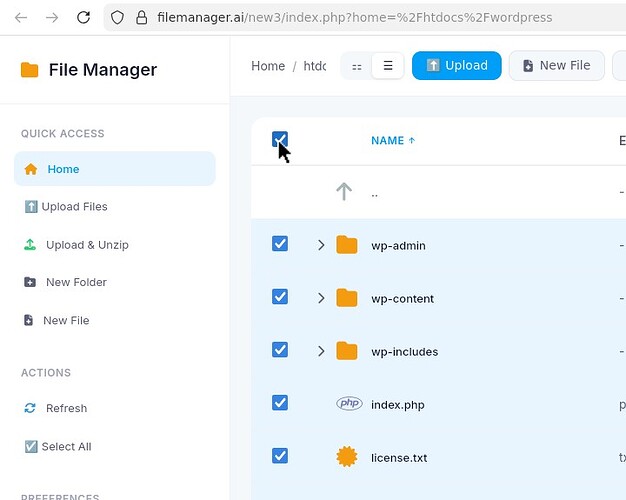
Task: Expand the wp-includes folder chevron
Action: pyautogui.click(x=321, y=351)
